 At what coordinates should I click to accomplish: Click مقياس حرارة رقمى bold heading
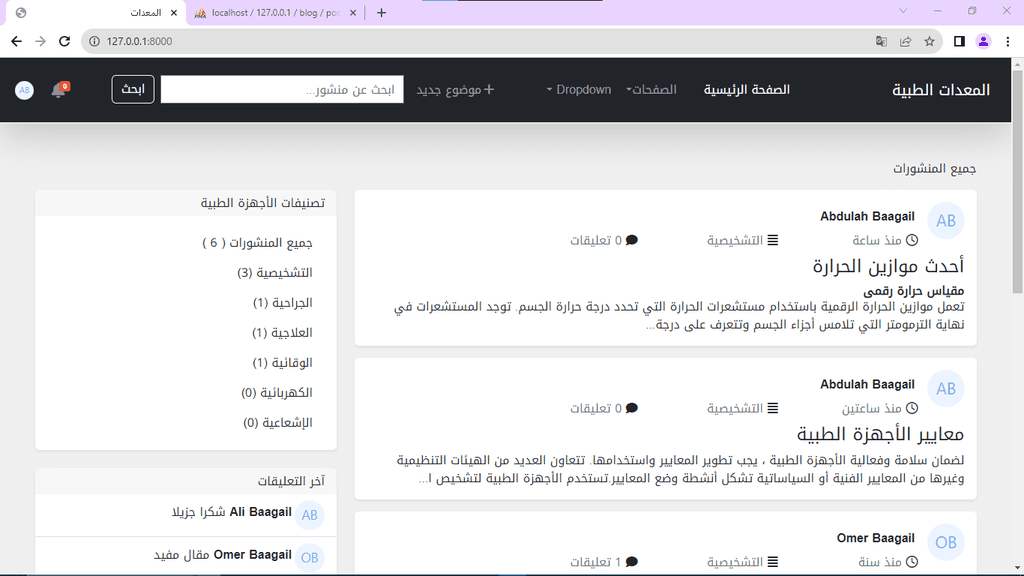click(913, 291)
